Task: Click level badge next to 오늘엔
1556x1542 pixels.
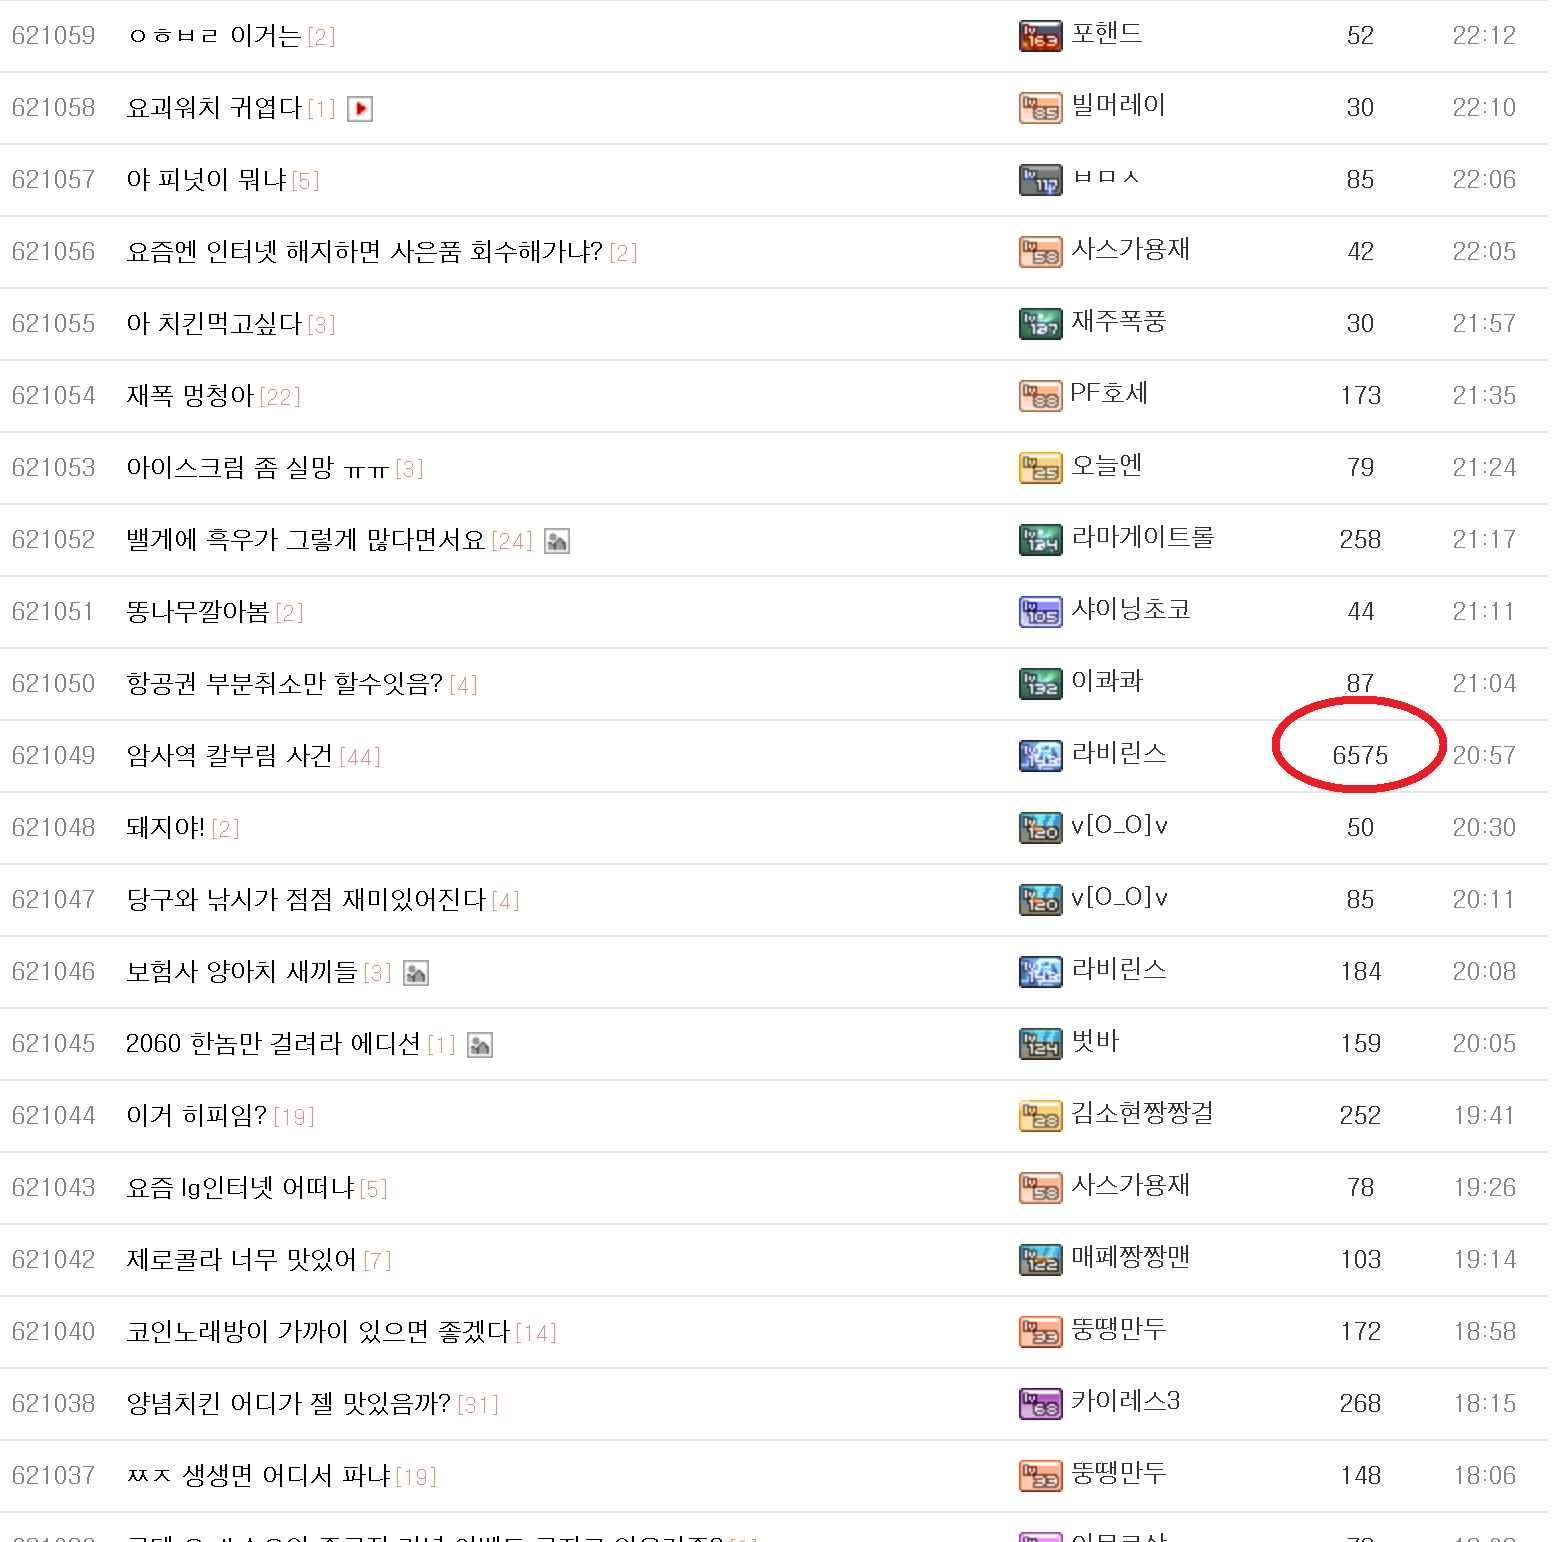Action: [1040, 468]
